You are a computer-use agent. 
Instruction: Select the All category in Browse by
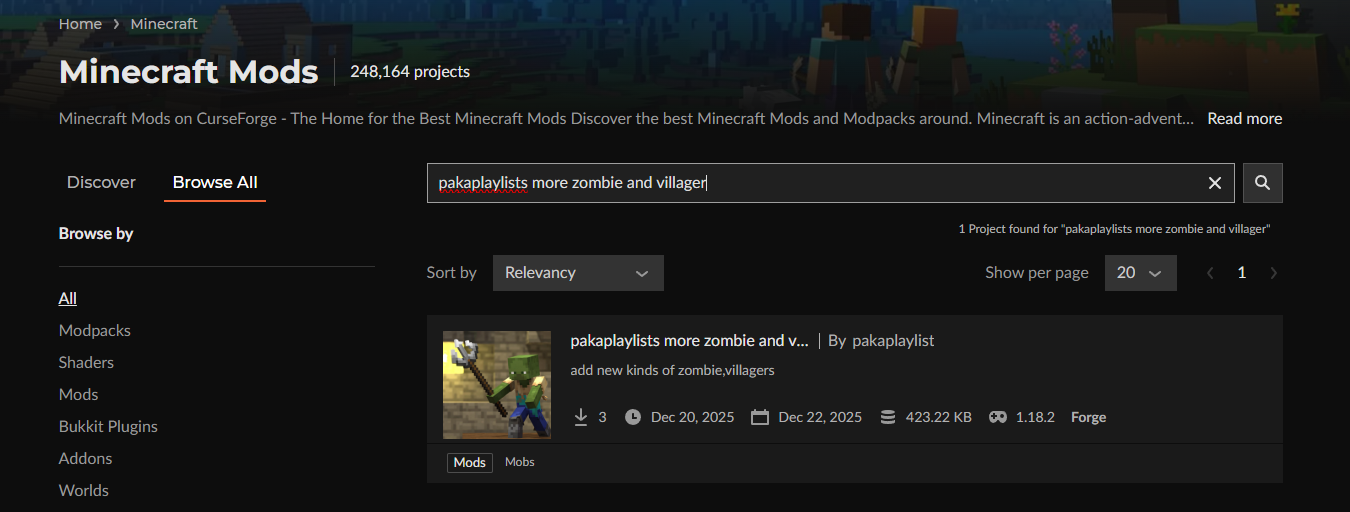[68, 298]
